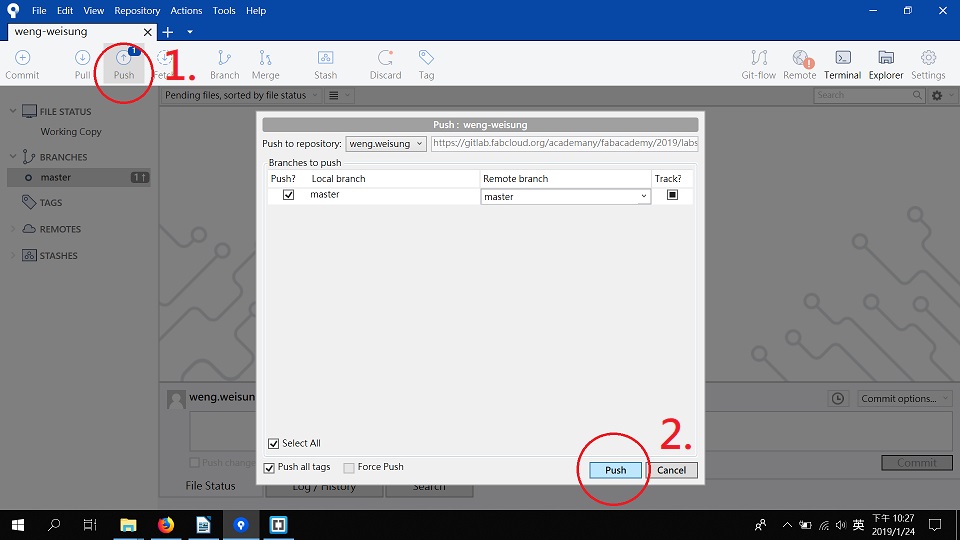Confirm with the Push dialog button

[x=615, y=470]
